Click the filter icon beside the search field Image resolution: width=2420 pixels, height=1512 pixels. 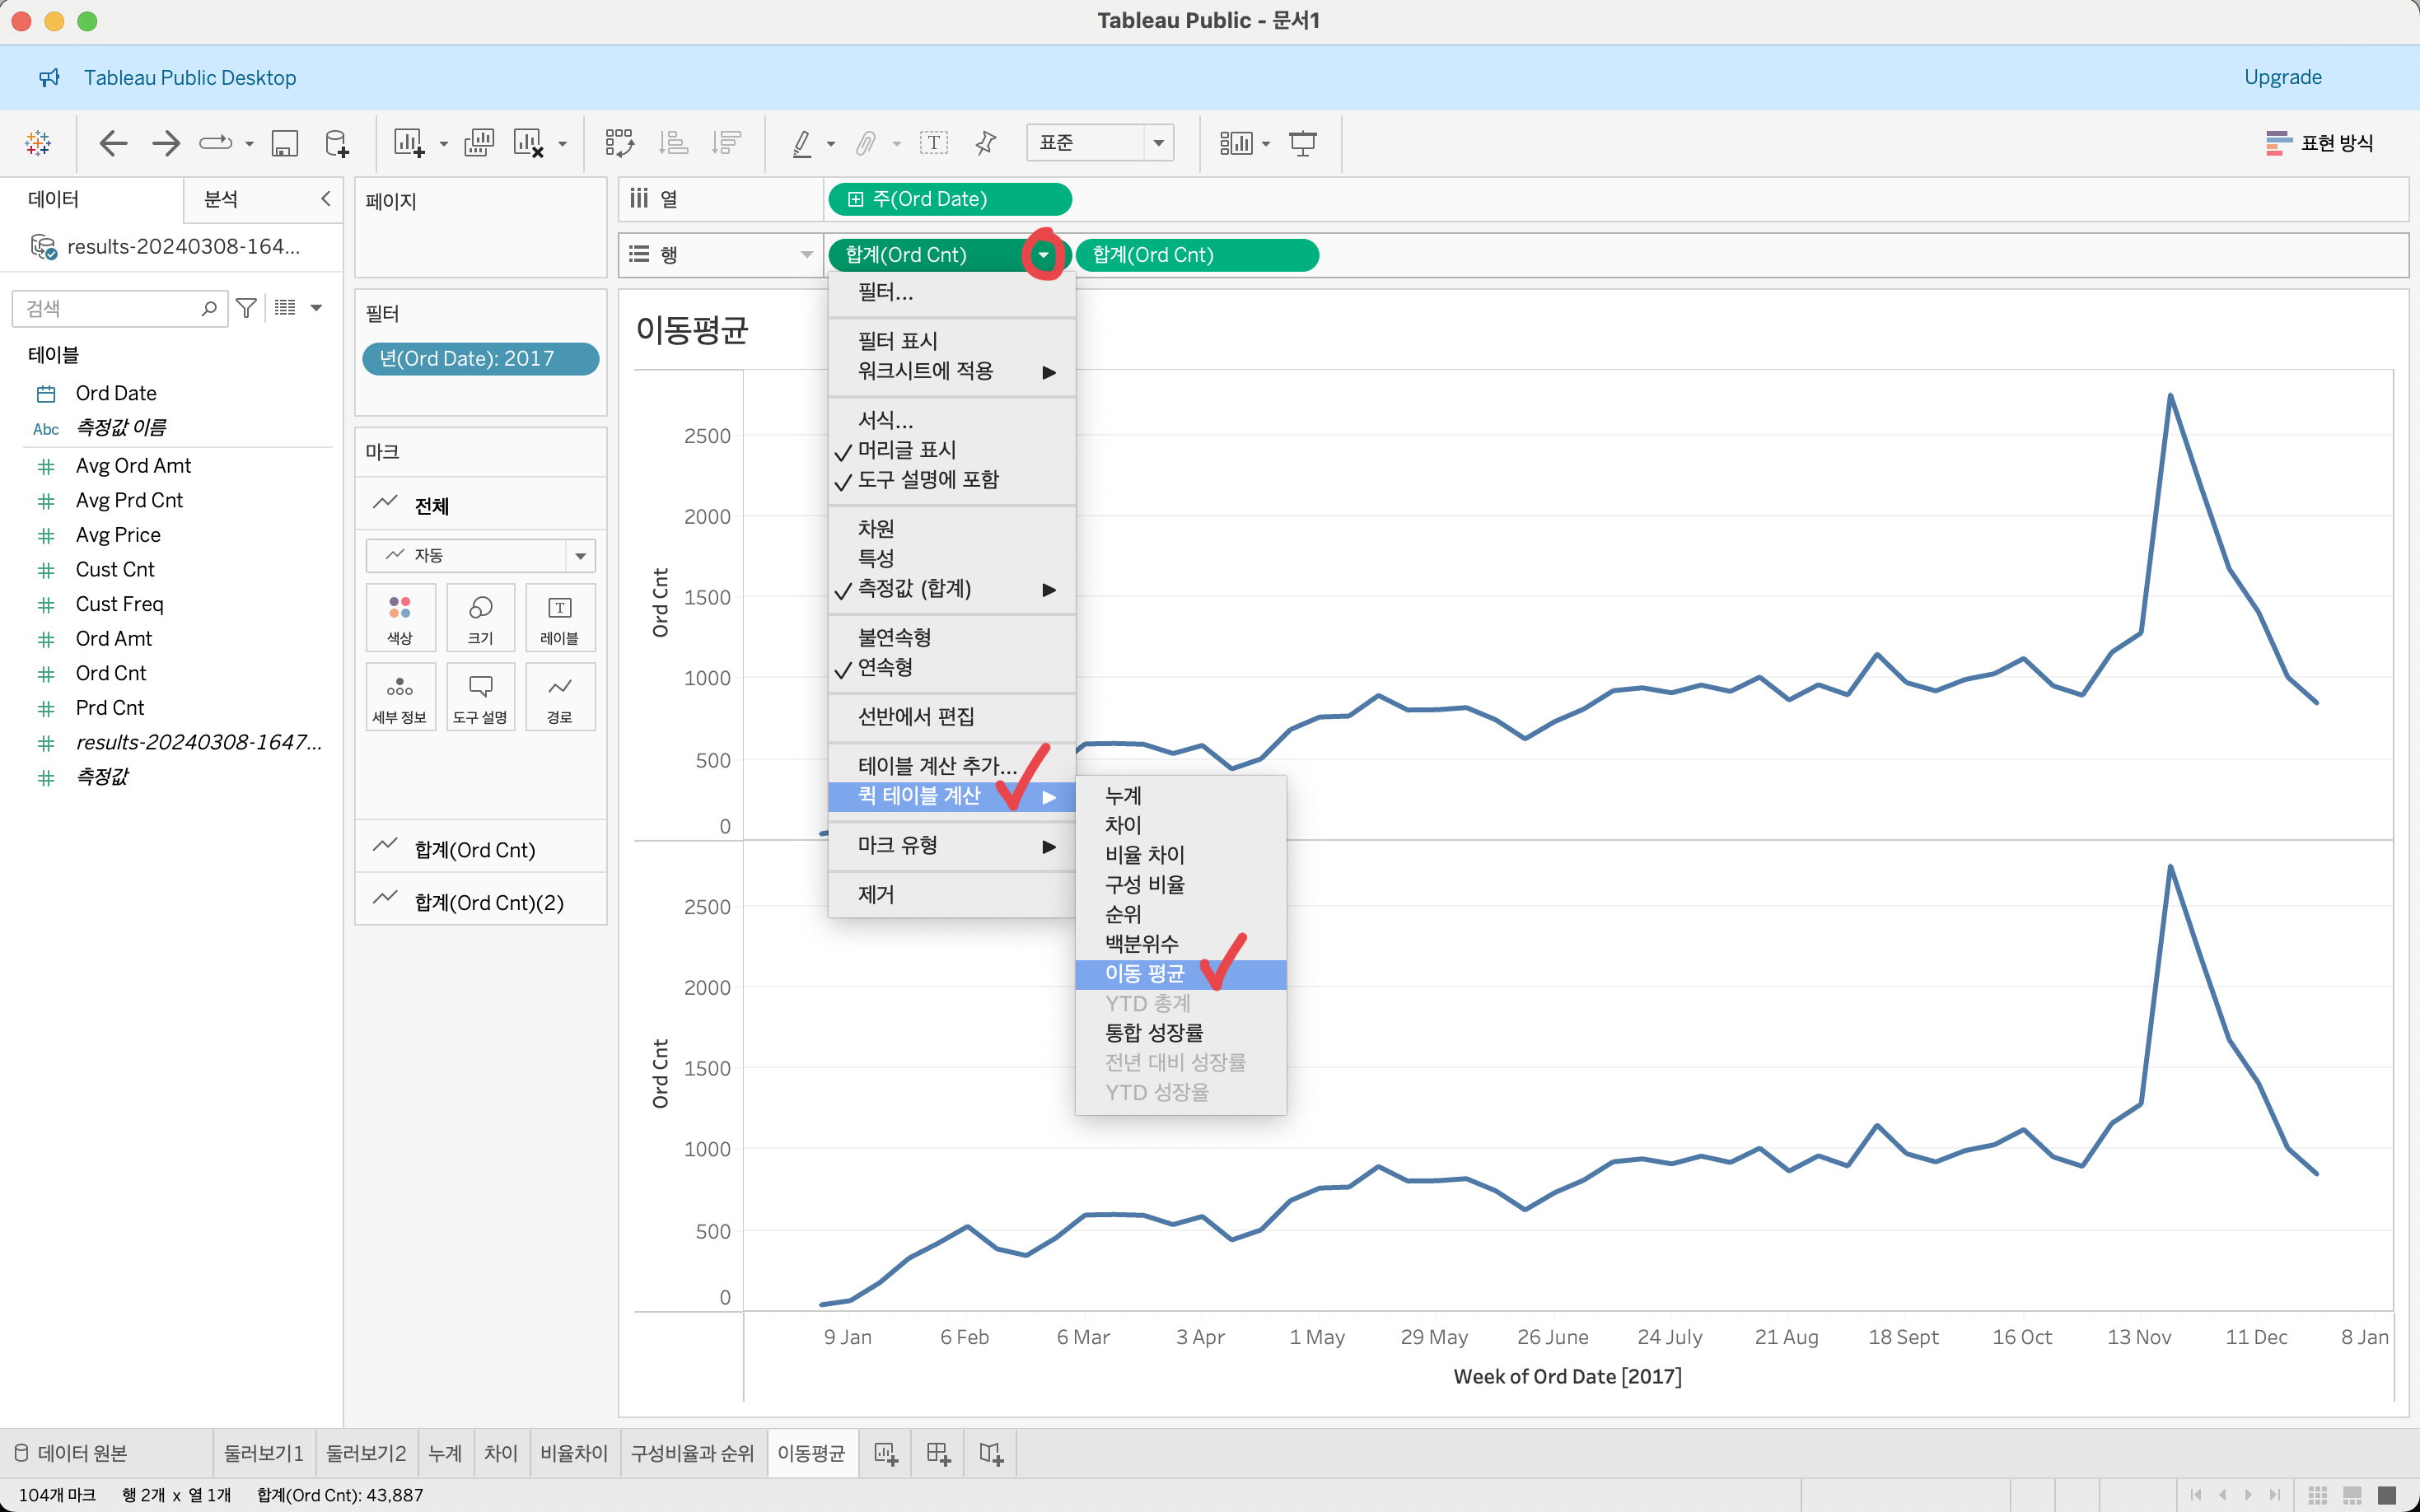click(x=246, y=308)
